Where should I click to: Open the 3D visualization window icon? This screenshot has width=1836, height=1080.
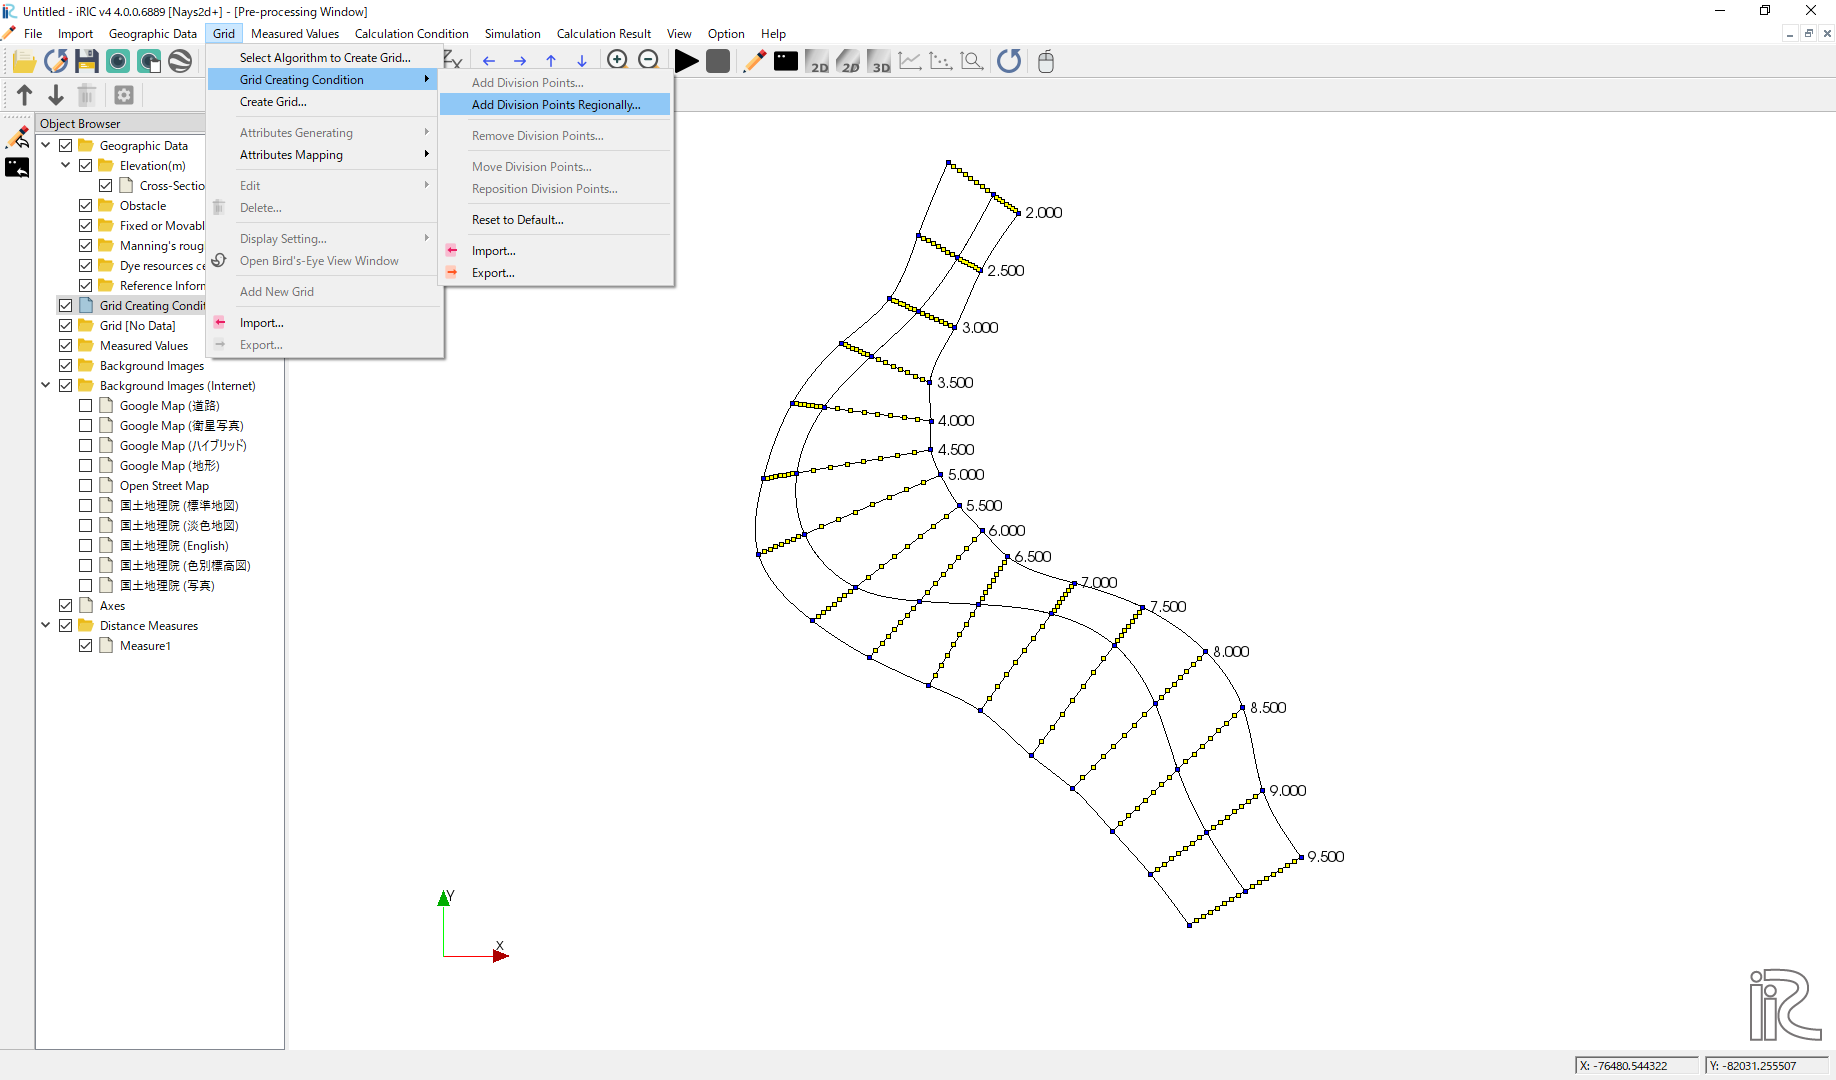tap(879, 61)
